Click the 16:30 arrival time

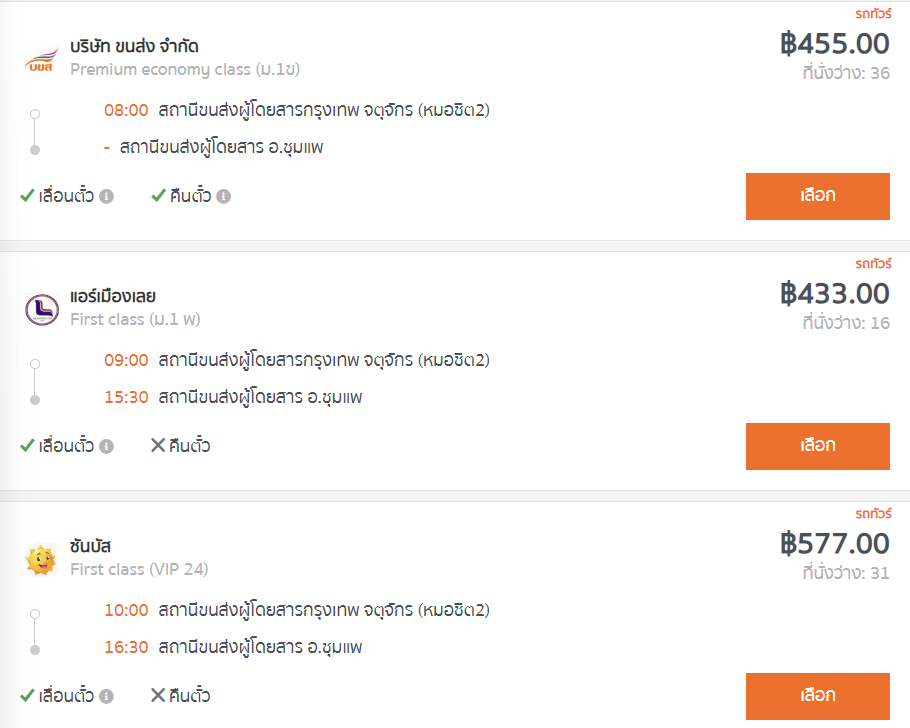point(126,647)
